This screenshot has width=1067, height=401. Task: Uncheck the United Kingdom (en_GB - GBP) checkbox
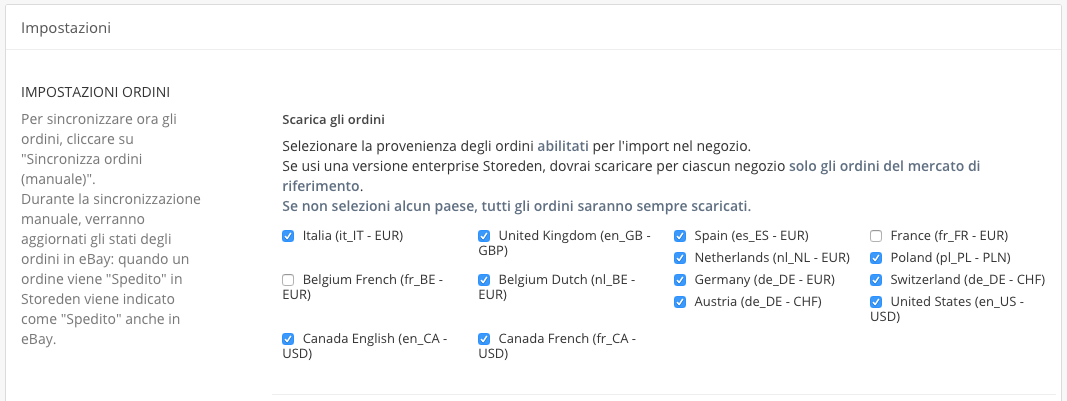(x=484, y=236)
